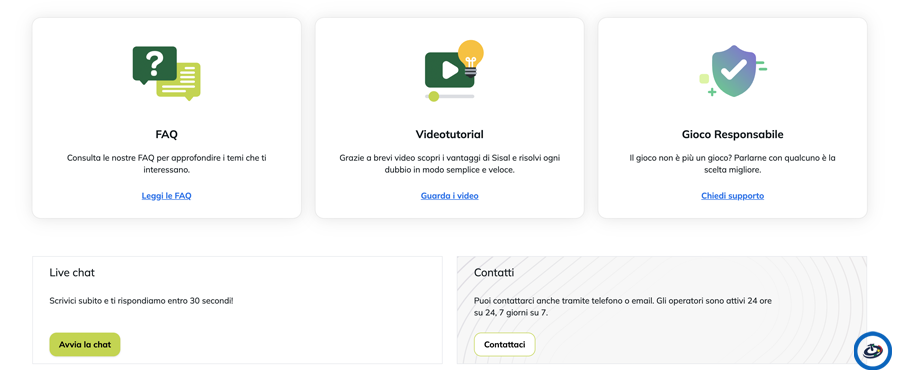Click the 'Consulta le nostre FAQ' description text
The width and height of the screenshot is (900, 378).
point(166,163)
